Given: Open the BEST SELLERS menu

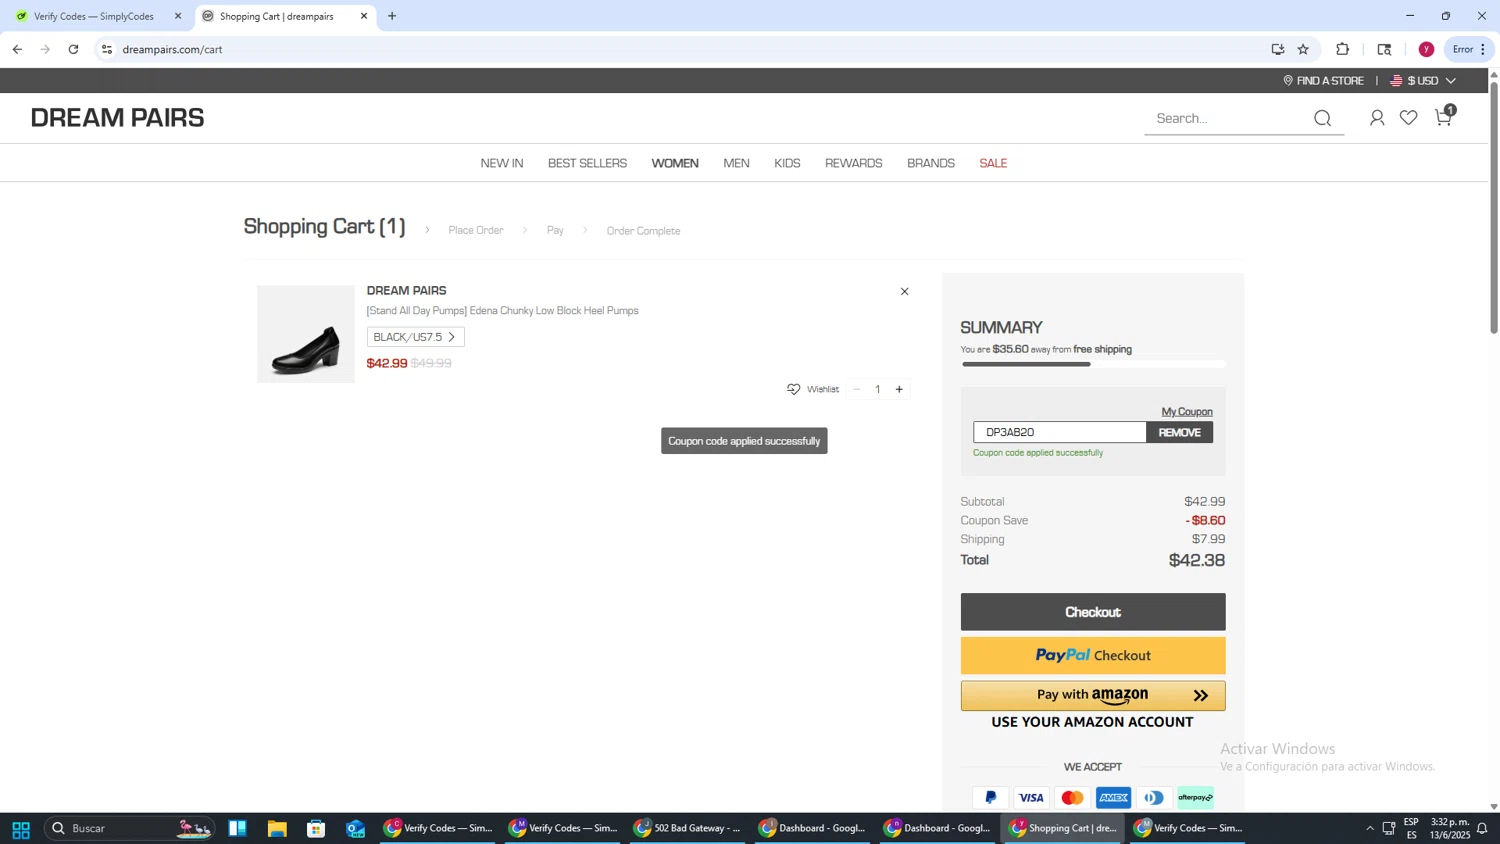Looking at the screenshot, I should click(587, 163).
